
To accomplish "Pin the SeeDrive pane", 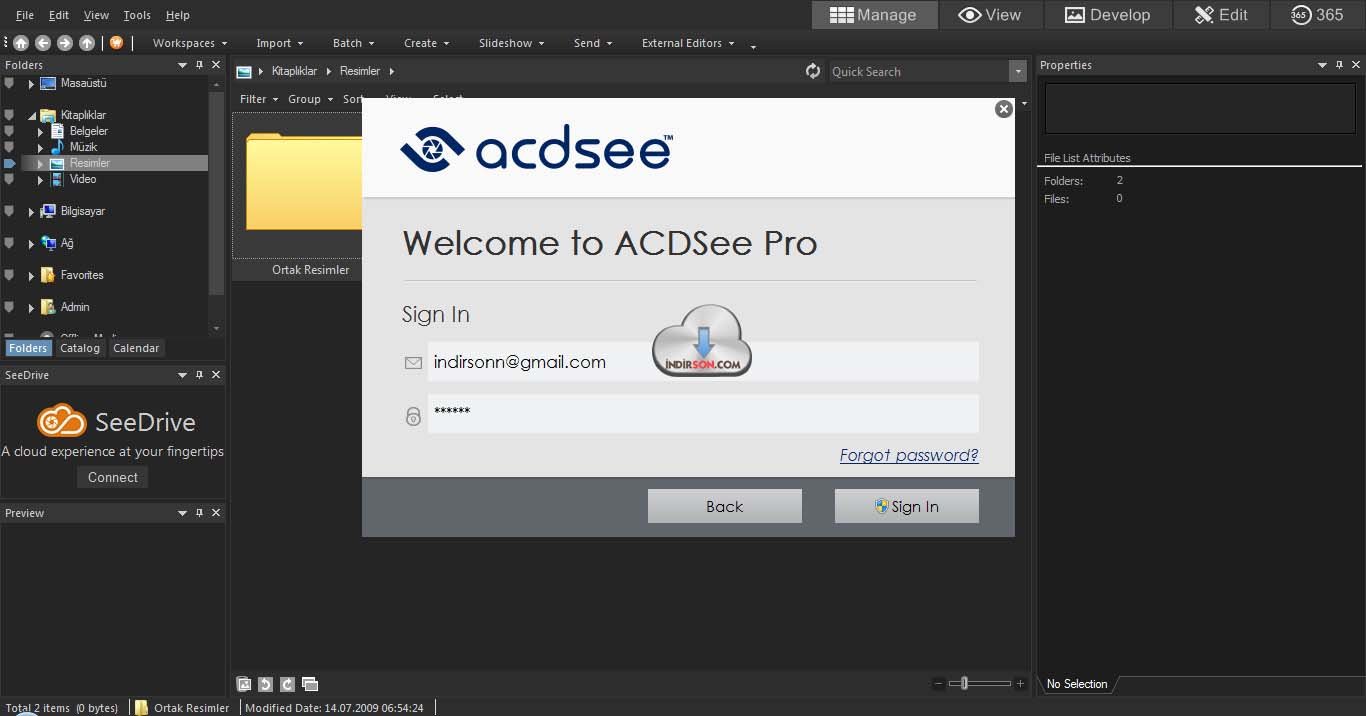I will 199,375.
